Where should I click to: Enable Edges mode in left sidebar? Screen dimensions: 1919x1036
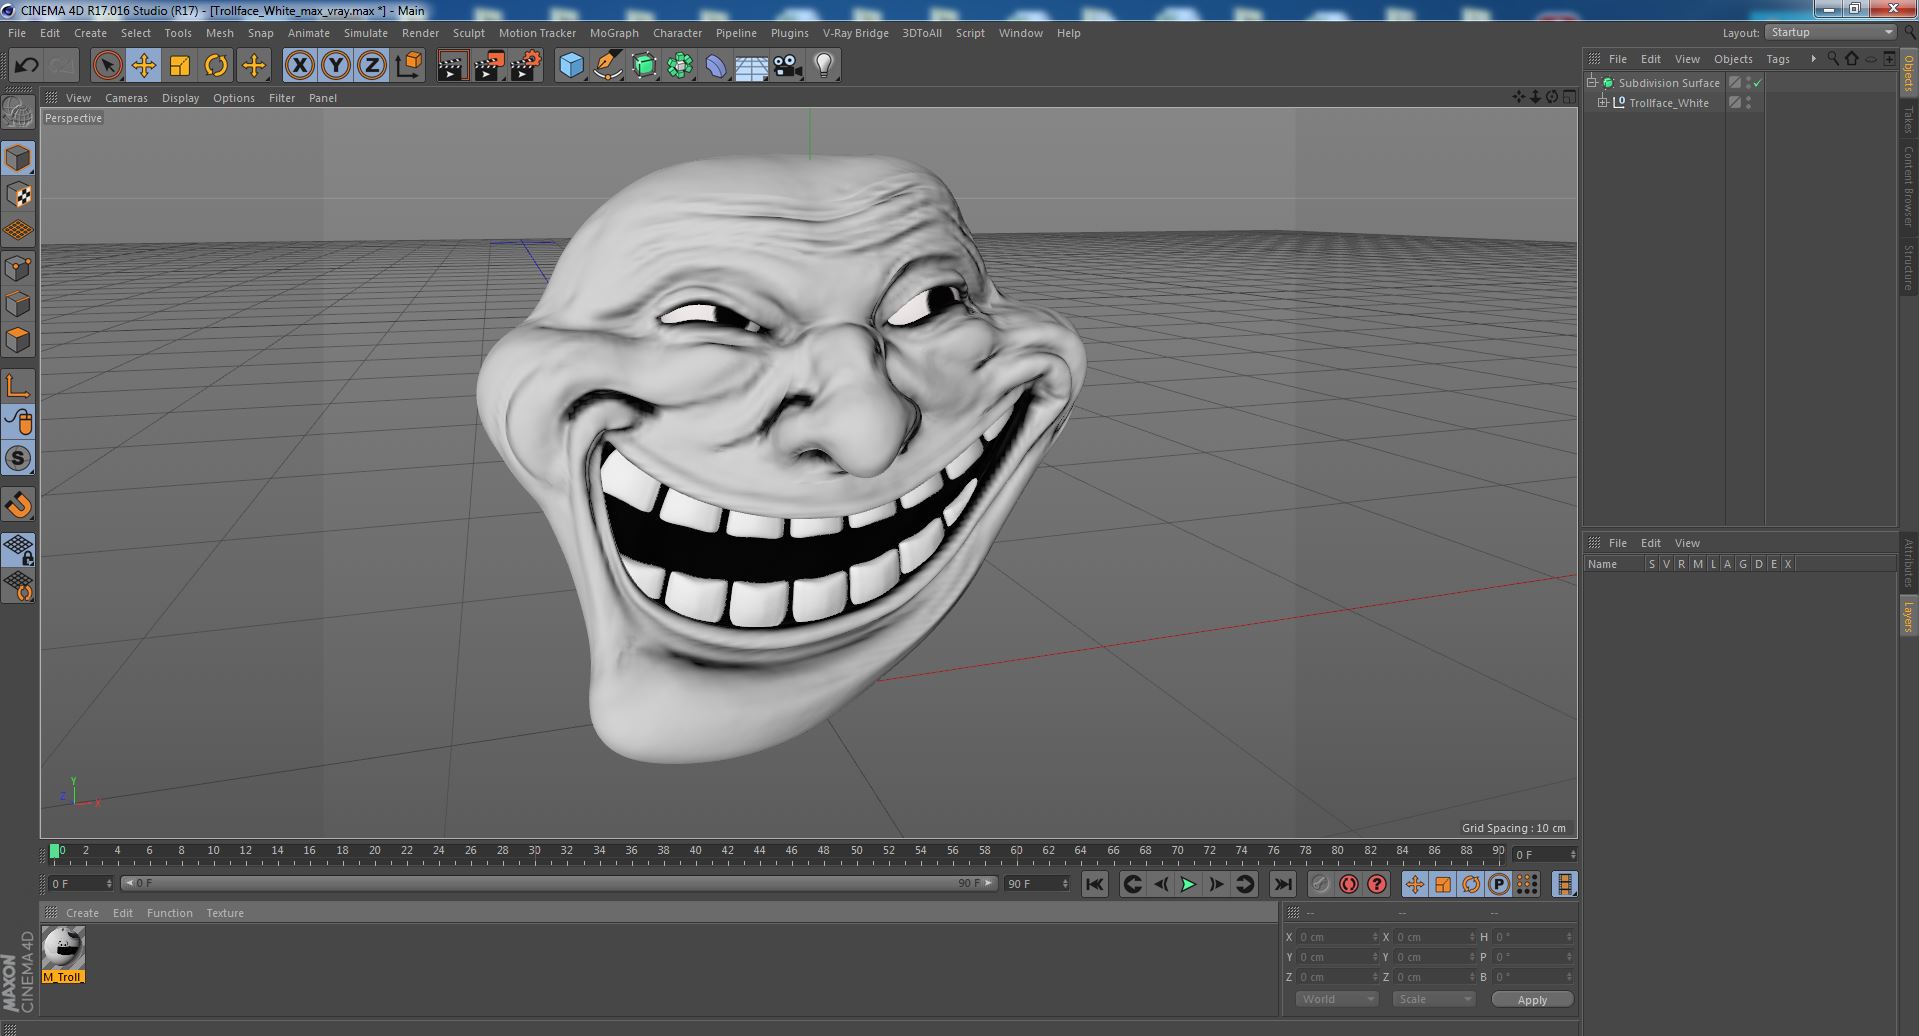point(18,304)
